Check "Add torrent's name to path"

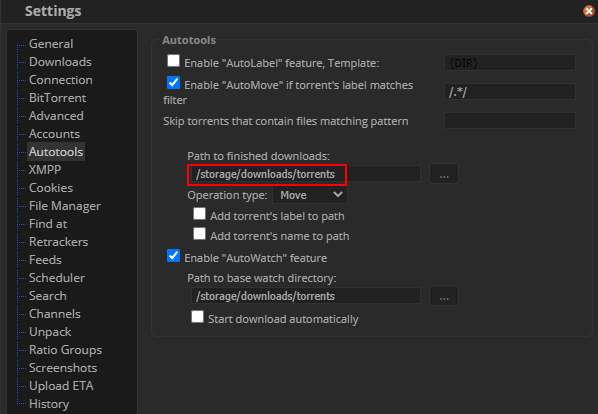pyautogui.click(x=199, y=234)
